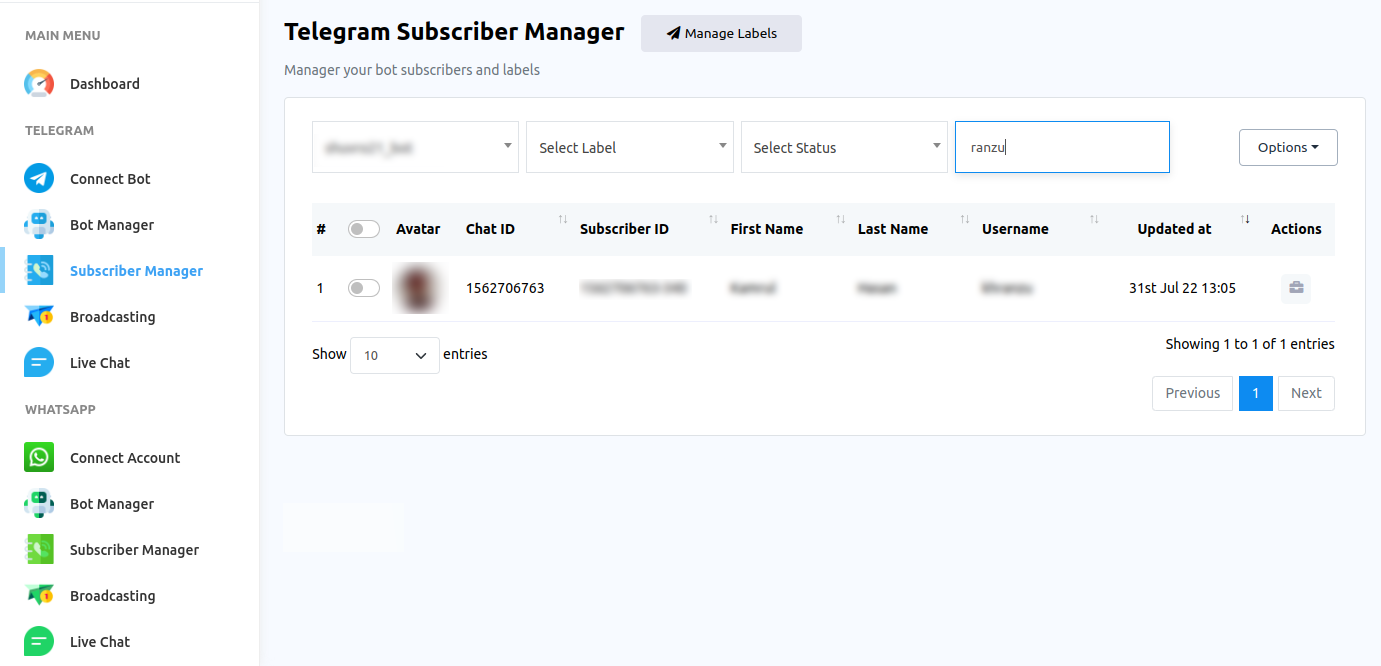
Task: Sort by First Name arrows icon
Action: pos(840,219)
